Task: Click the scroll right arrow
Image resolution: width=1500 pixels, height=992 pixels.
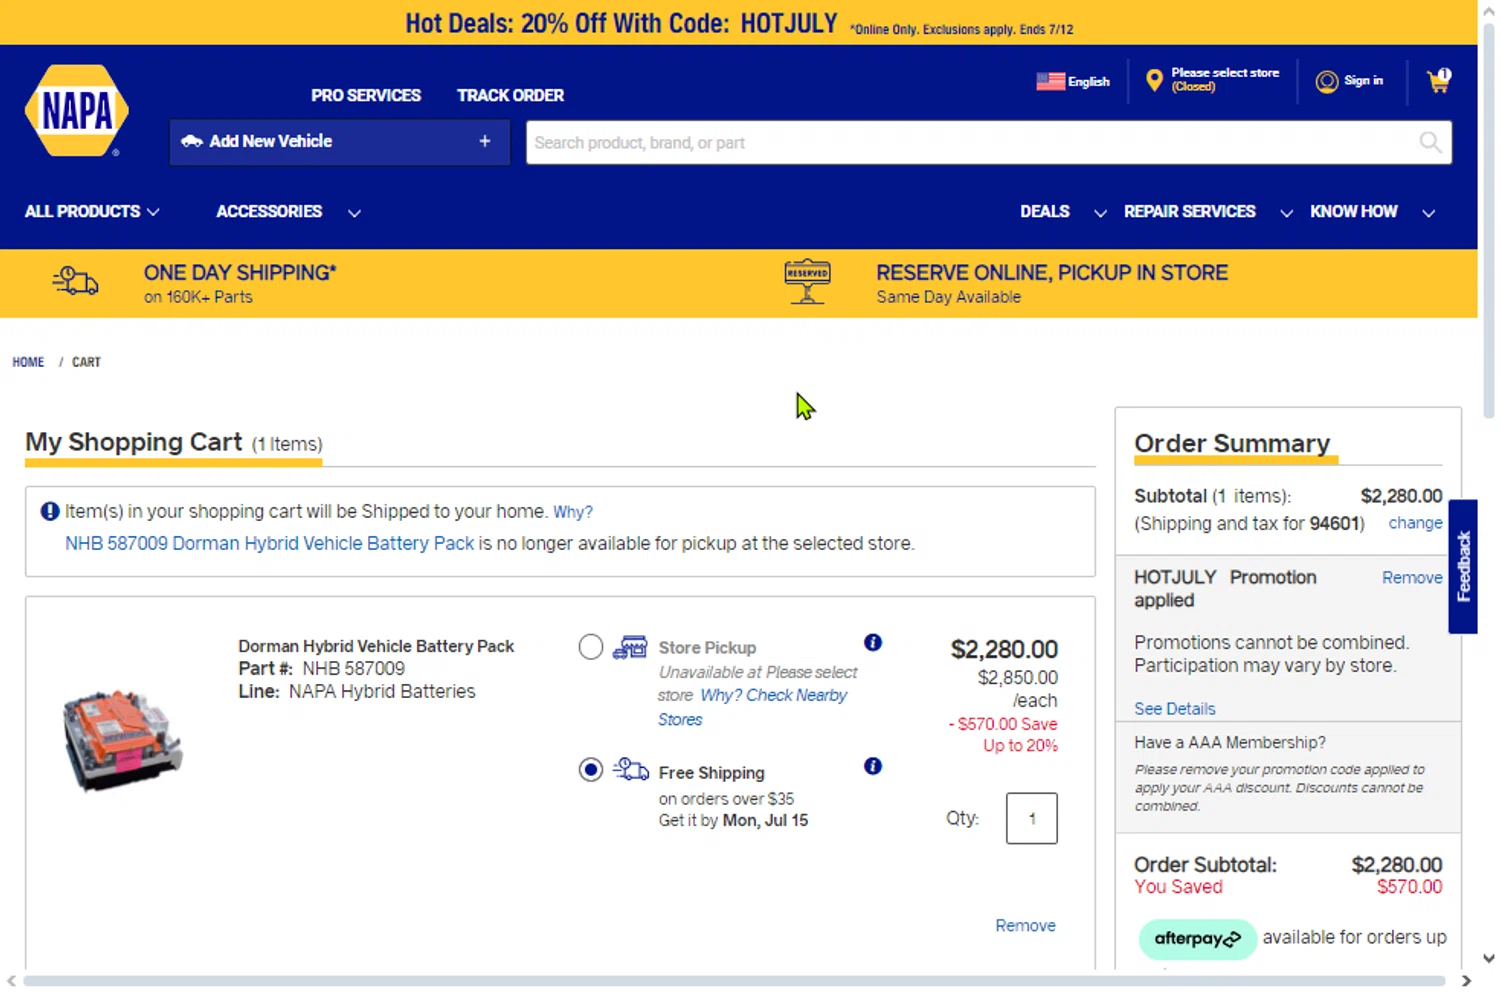Action: 1466,981
